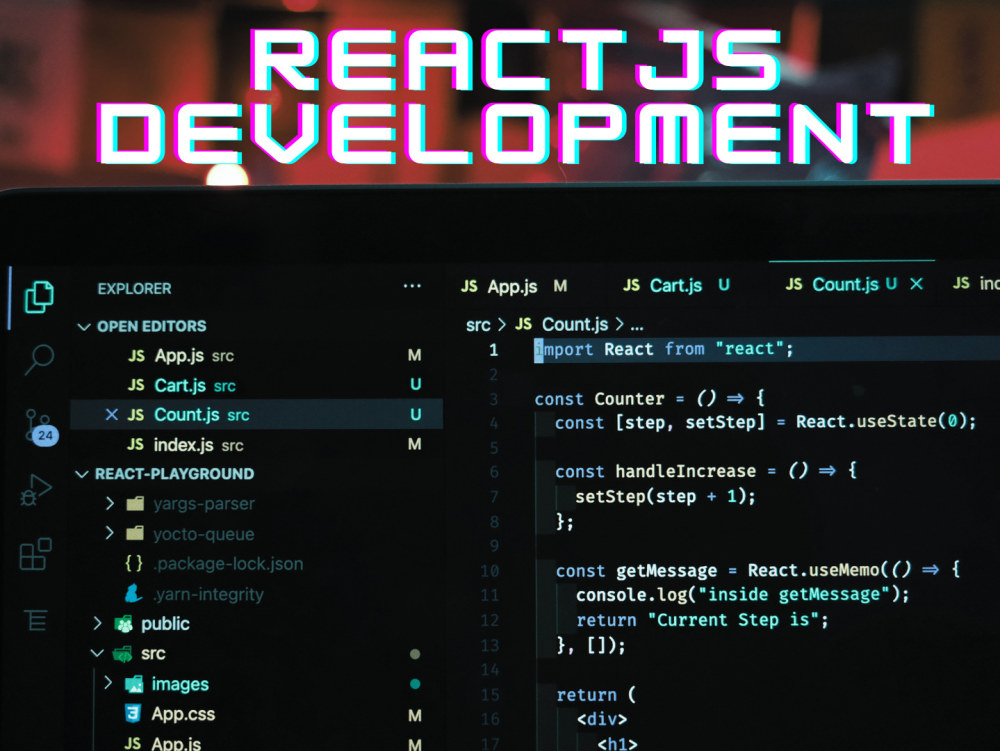Open the Extensions view
Image resolution: width=1000 pixels, height=751 pixels.
(x=36, y=553)
